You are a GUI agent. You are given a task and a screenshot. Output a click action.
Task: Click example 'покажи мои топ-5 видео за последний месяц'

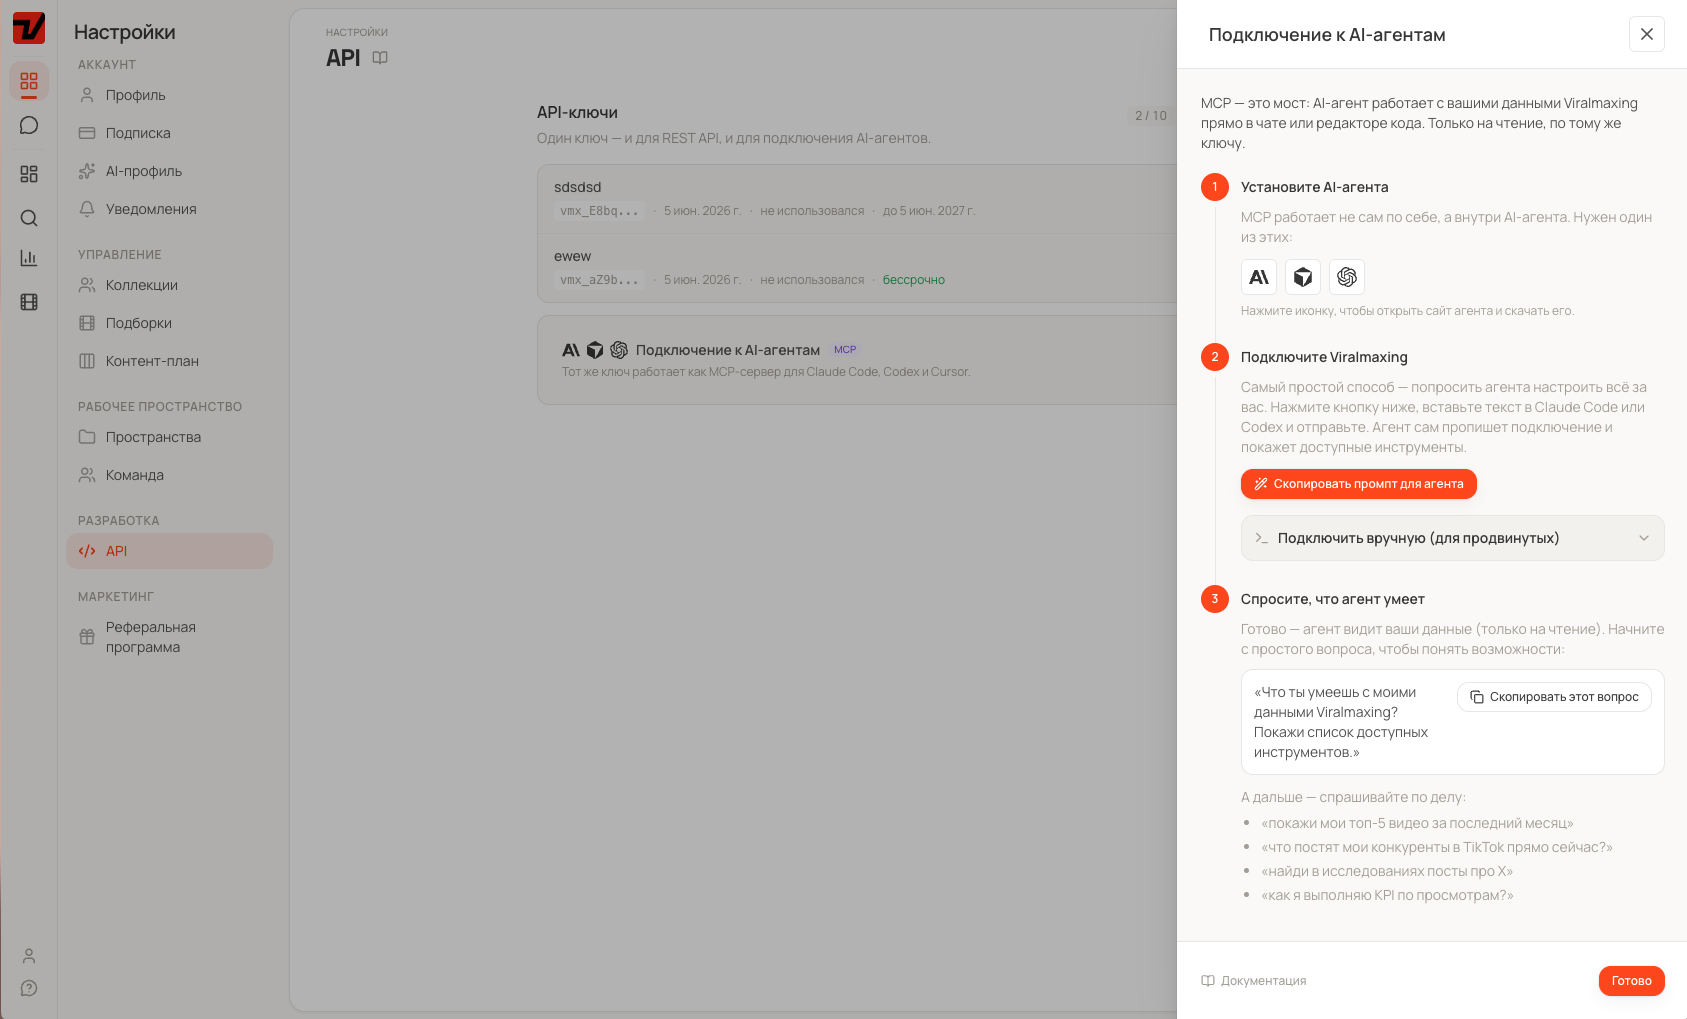(1417, 823)
